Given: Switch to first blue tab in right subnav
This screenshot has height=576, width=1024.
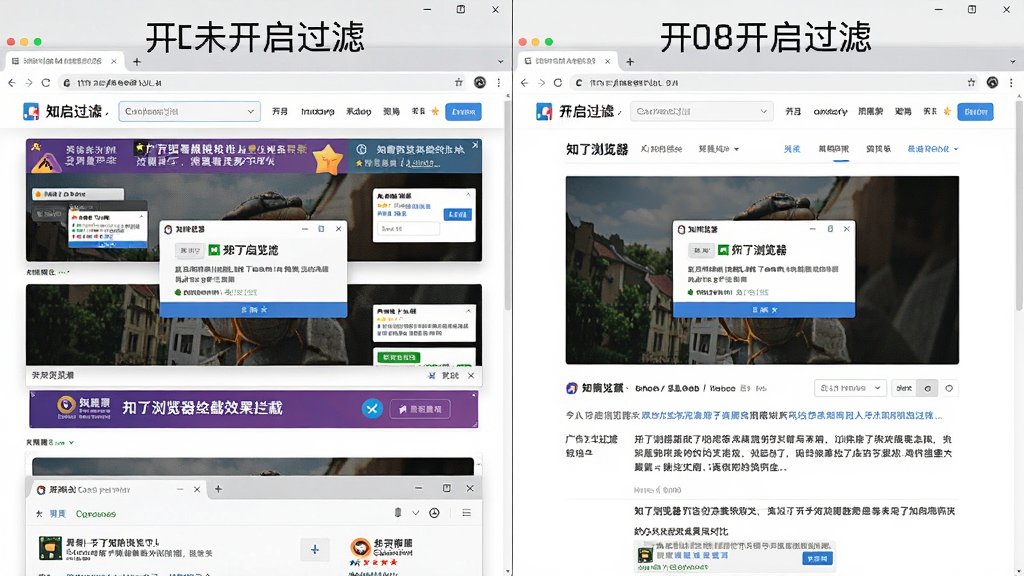Looking at the screenshot, I should (x=792, y=149).
